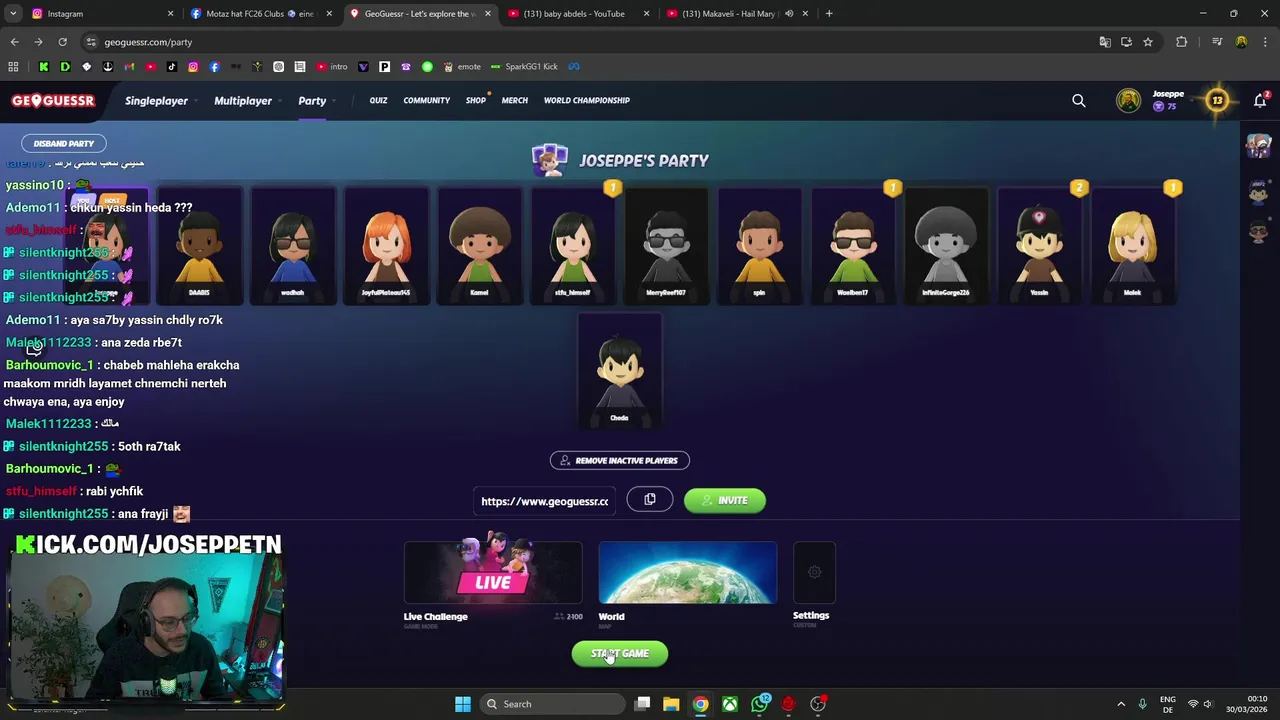Click the GeoGuessr logo
This screenshot has width=1280, height=720.
(53, 101)
